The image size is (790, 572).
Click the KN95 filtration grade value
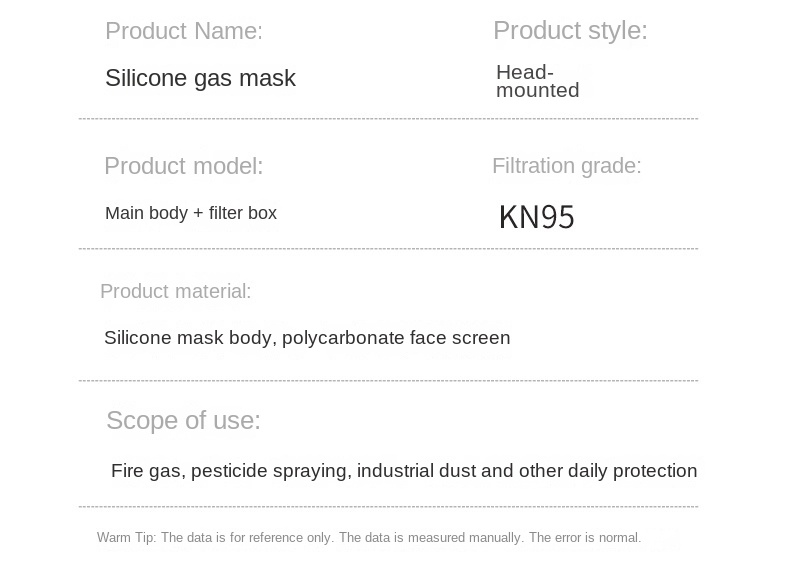(537, 217)
